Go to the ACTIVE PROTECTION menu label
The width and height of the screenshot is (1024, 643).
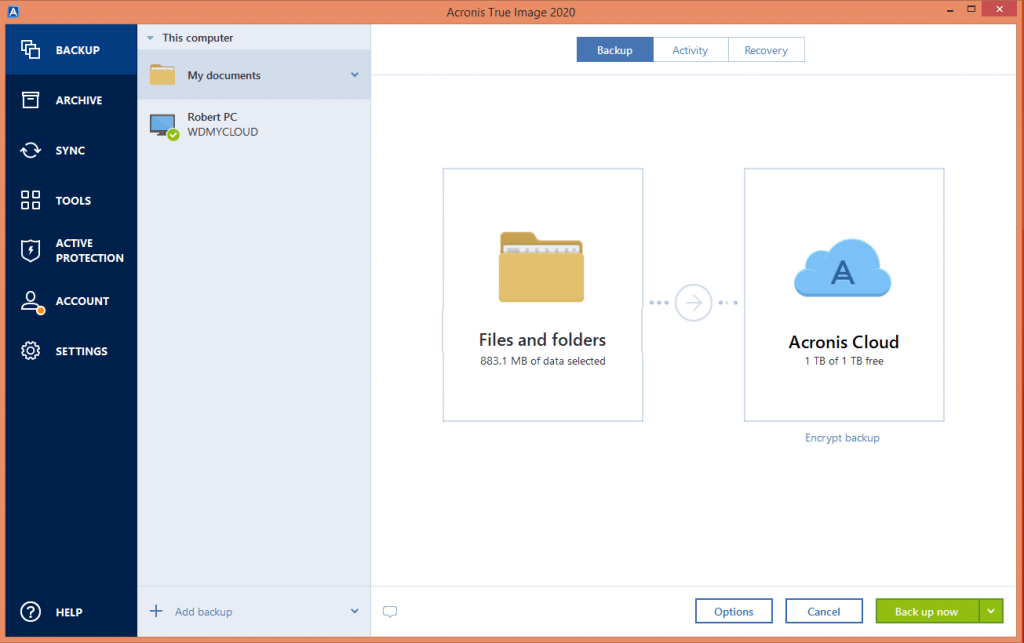(x=89, y=250)
